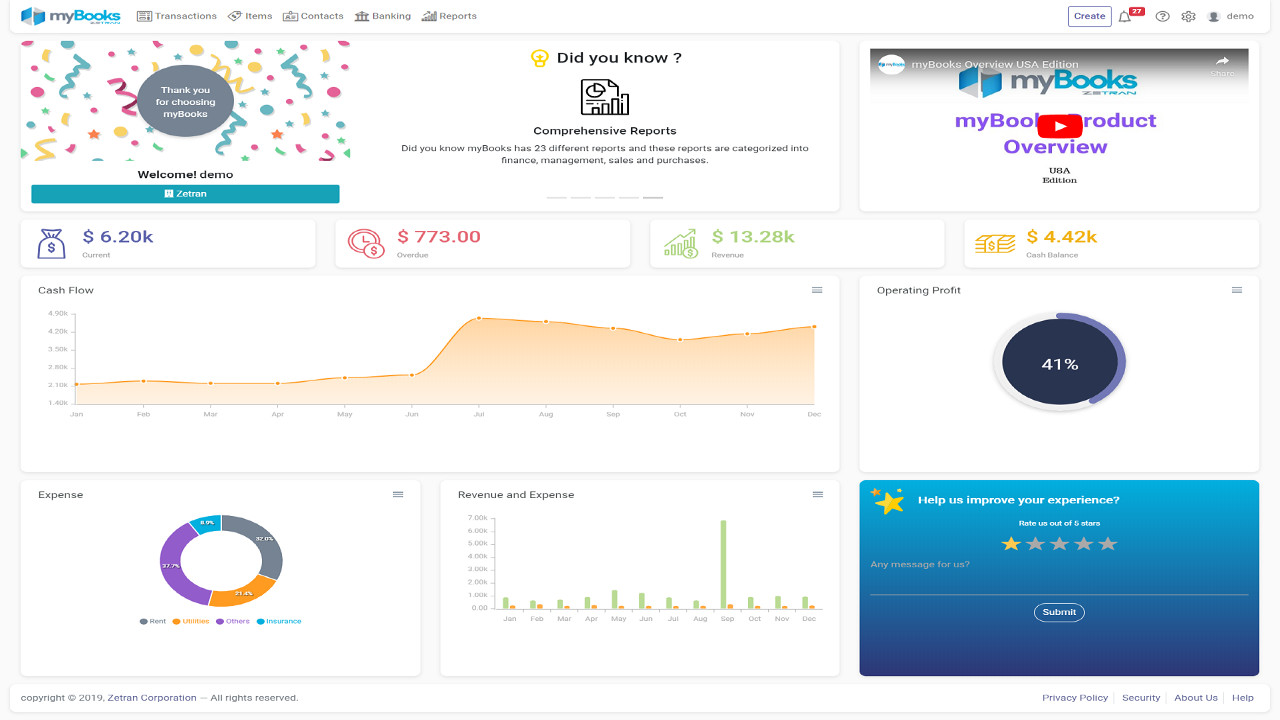Open notifications via the bell icon
Viewport: 1280px width, 720px height.
tap(1125, 16)
